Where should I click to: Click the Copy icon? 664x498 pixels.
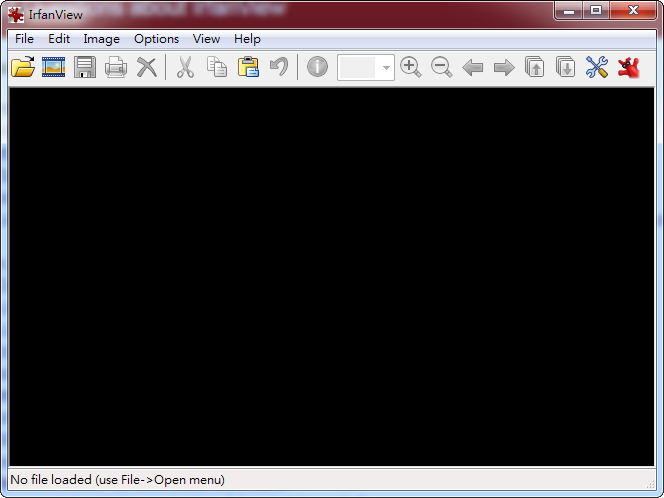click(217, 67)
